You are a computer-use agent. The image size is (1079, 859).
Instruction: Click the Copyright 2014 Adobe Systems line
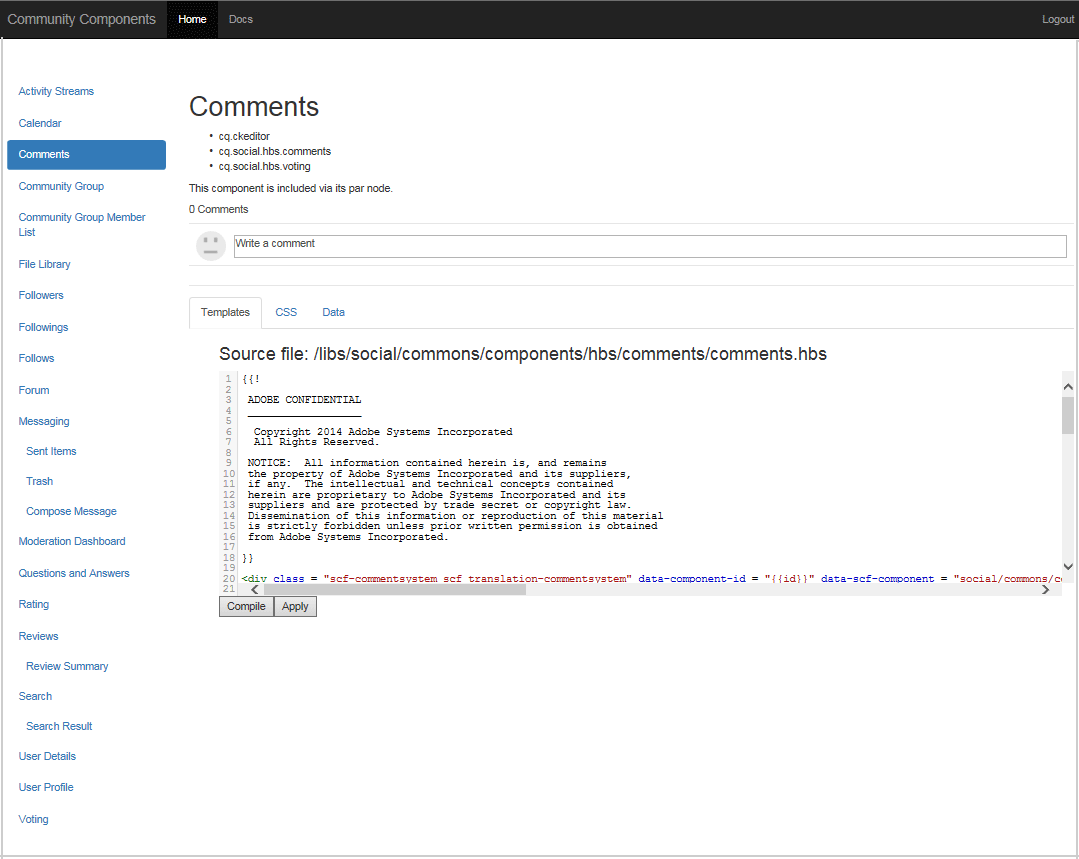[x=383, y=432]
